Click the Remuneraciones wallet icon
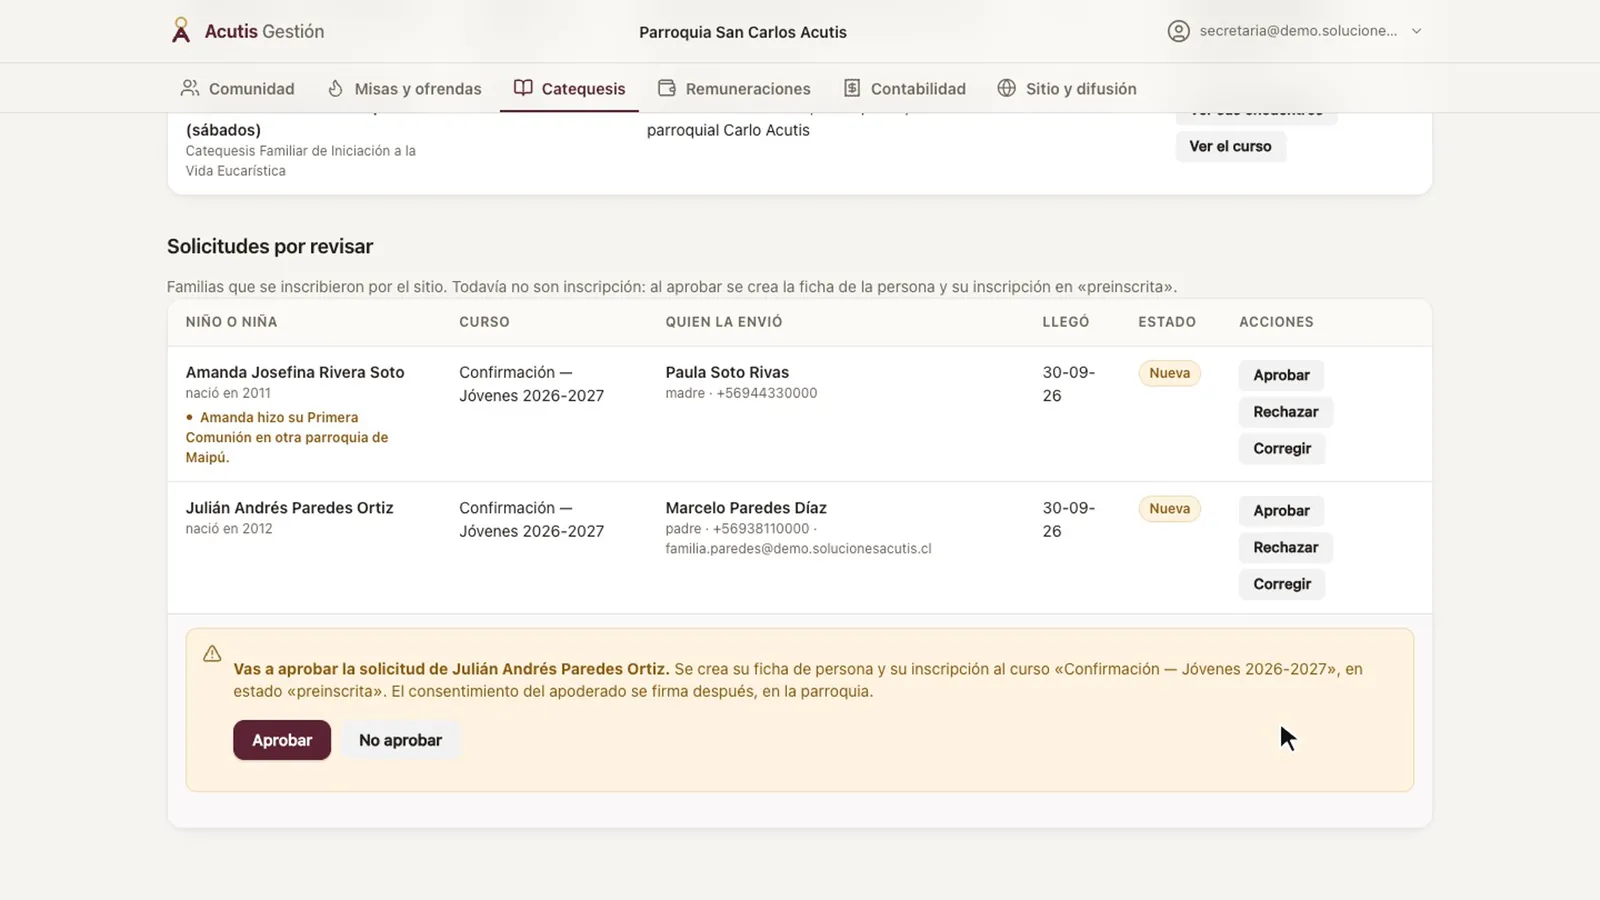This screenshot has width=1600, height=900. tap(667, 88)
